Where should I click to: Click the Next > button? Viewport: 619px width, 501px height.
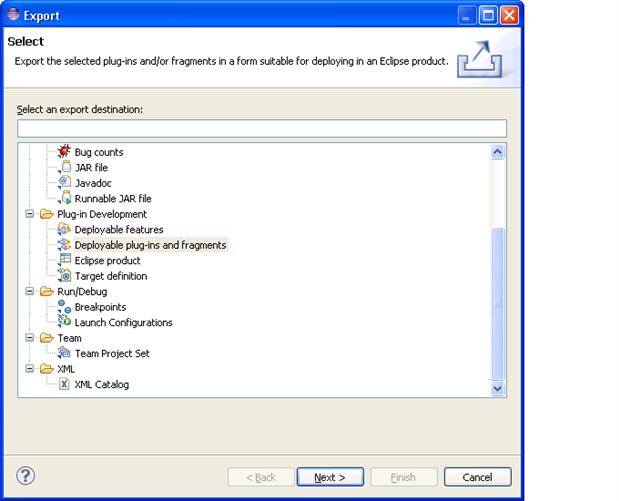[330, 477]
